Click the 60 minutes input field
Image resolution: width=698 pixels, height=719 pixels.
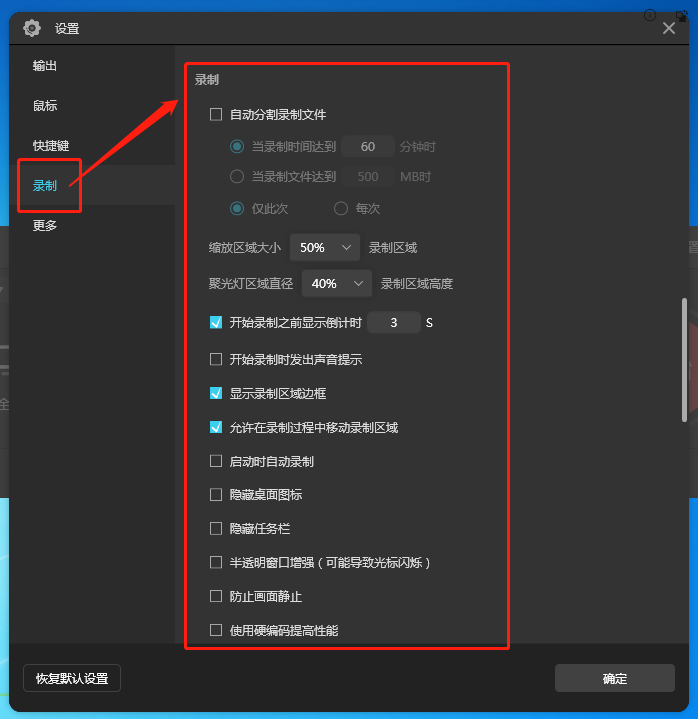coord(368,147)
